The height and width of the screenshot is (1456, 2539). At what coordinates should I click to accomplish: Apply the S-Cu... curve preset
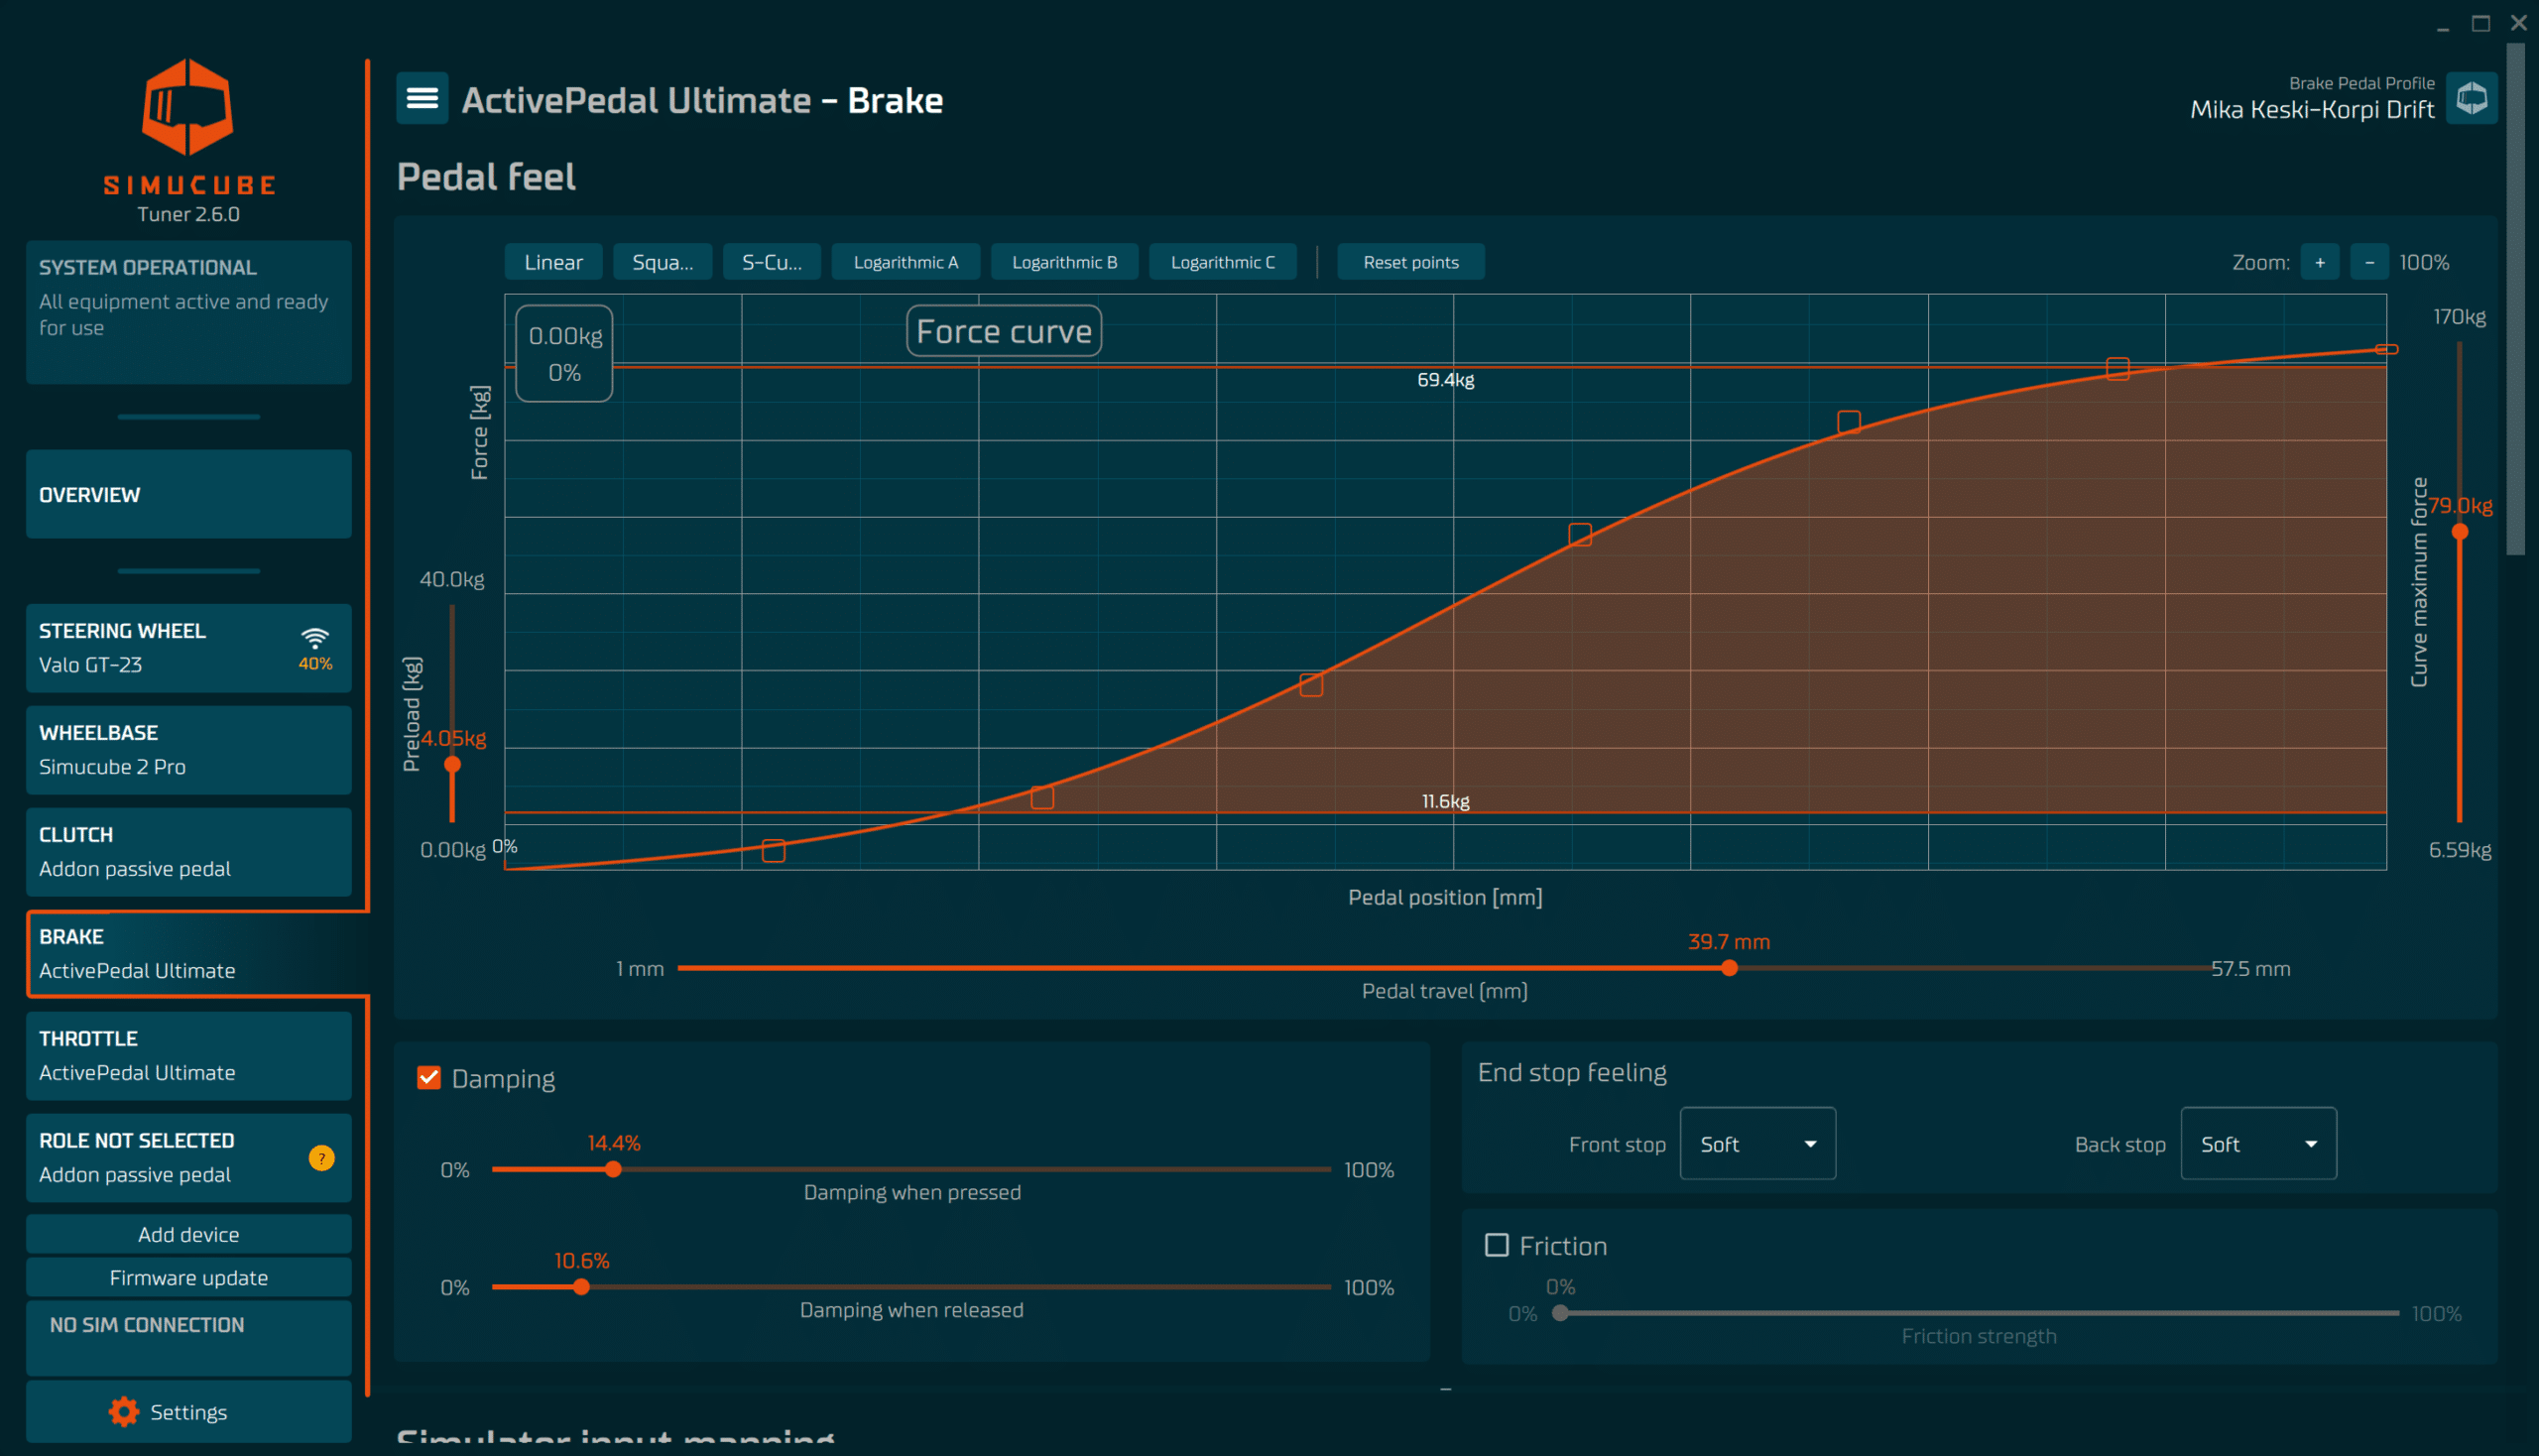771,262
